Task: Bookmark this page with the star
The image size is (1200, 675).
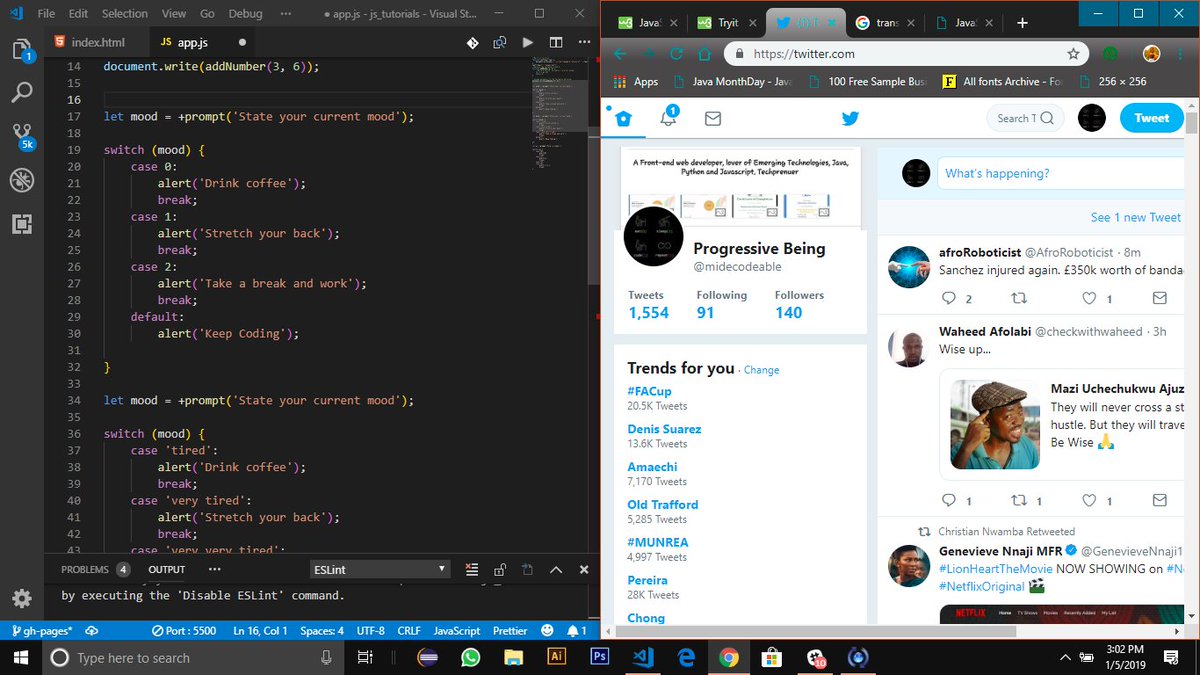Action: (1073, 54)
